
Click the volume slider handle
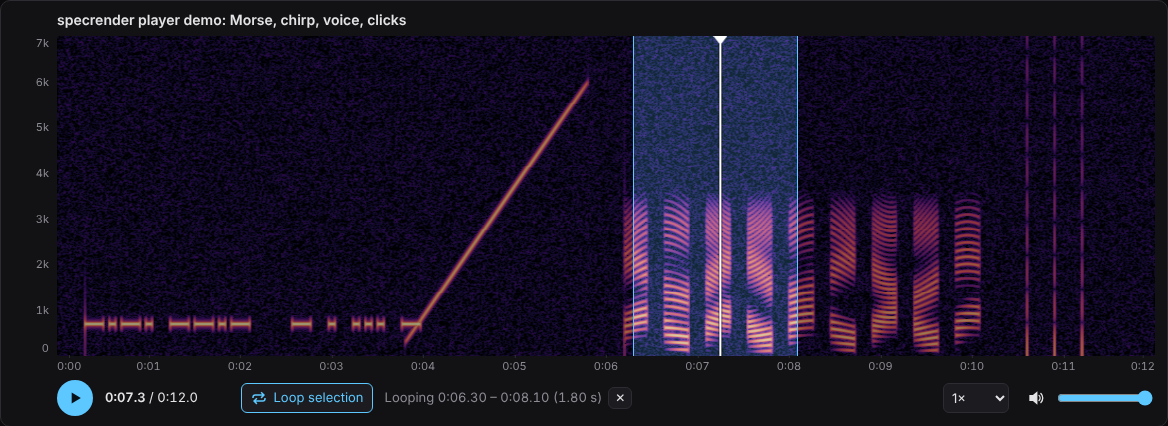pyautogui.click(x=1146, y=398)
